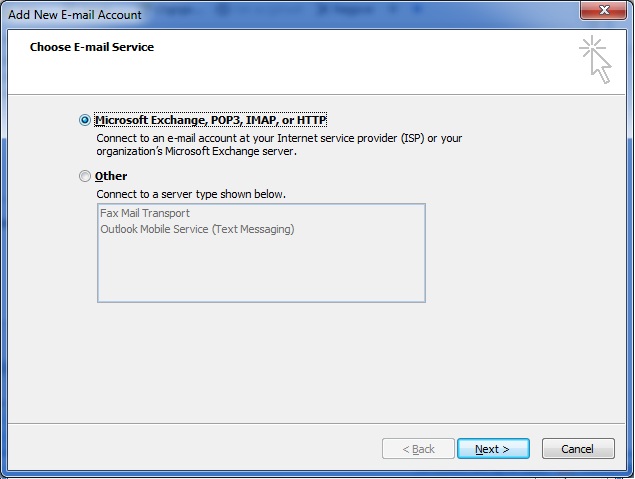Select Microsoft Exchange, POP3, IMAP, or HTTP radio button
The width and height of the screenshot is (635, 479).
pyautogui.click(x=84, y=120)
